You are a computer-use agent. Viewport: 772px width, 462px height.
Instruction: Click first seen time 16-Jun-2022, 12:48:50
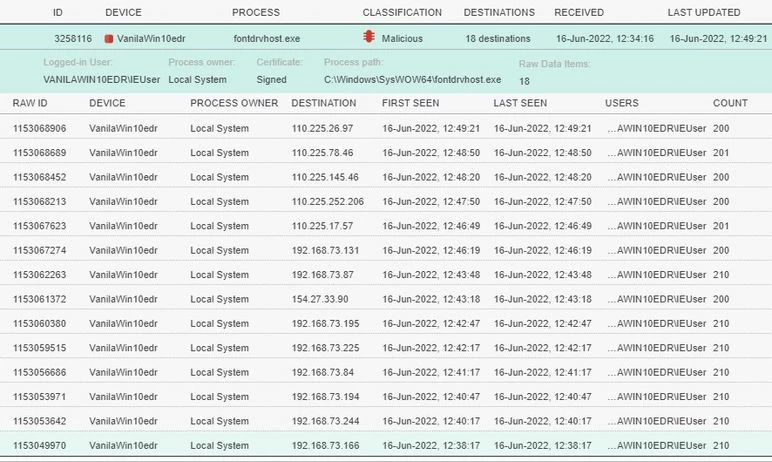pos(431,153)
